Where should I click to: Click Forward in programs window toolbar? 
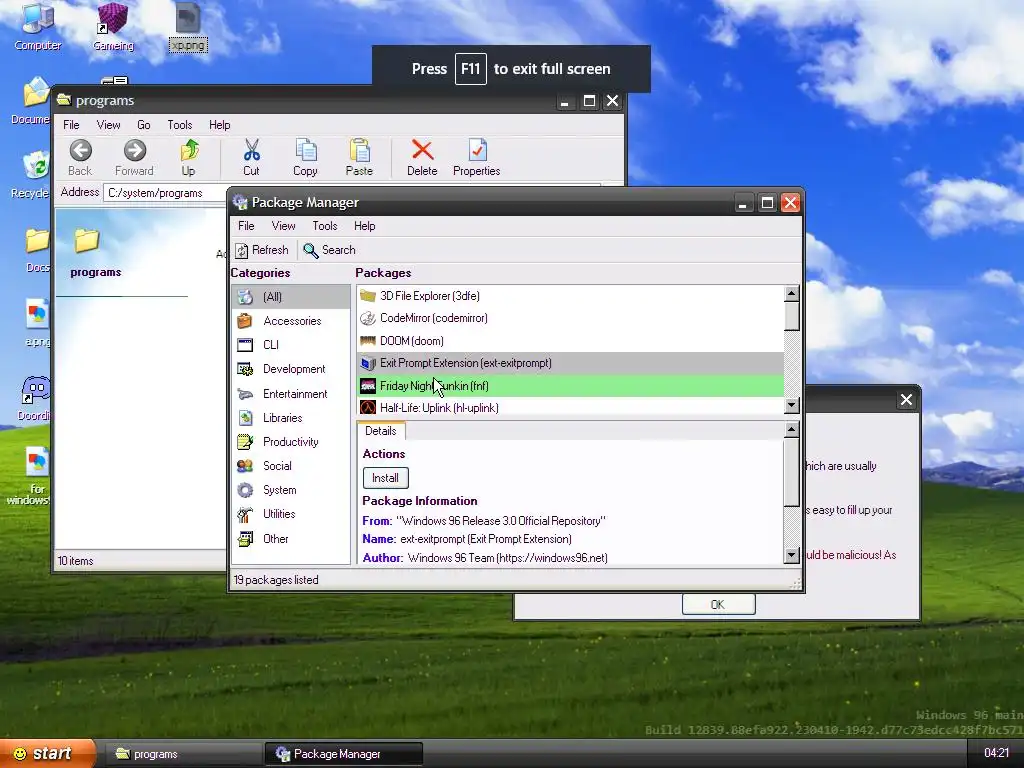coord(135,158)
